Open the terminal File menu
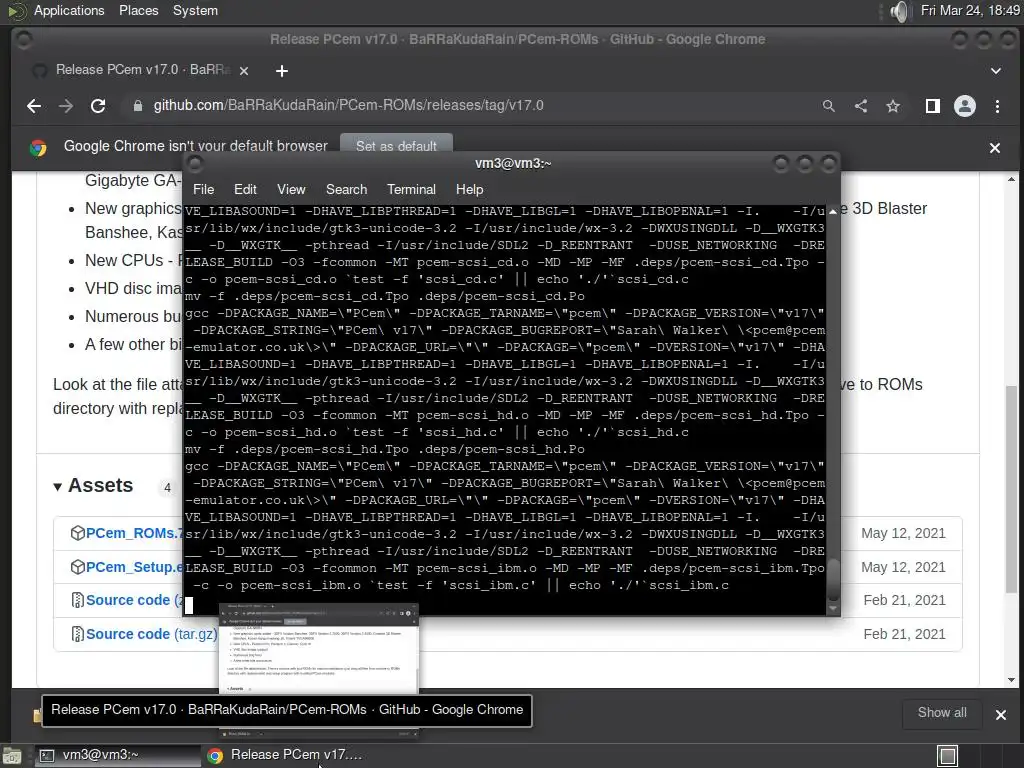Screen dimensions: 1024x768 pos(203,189)
